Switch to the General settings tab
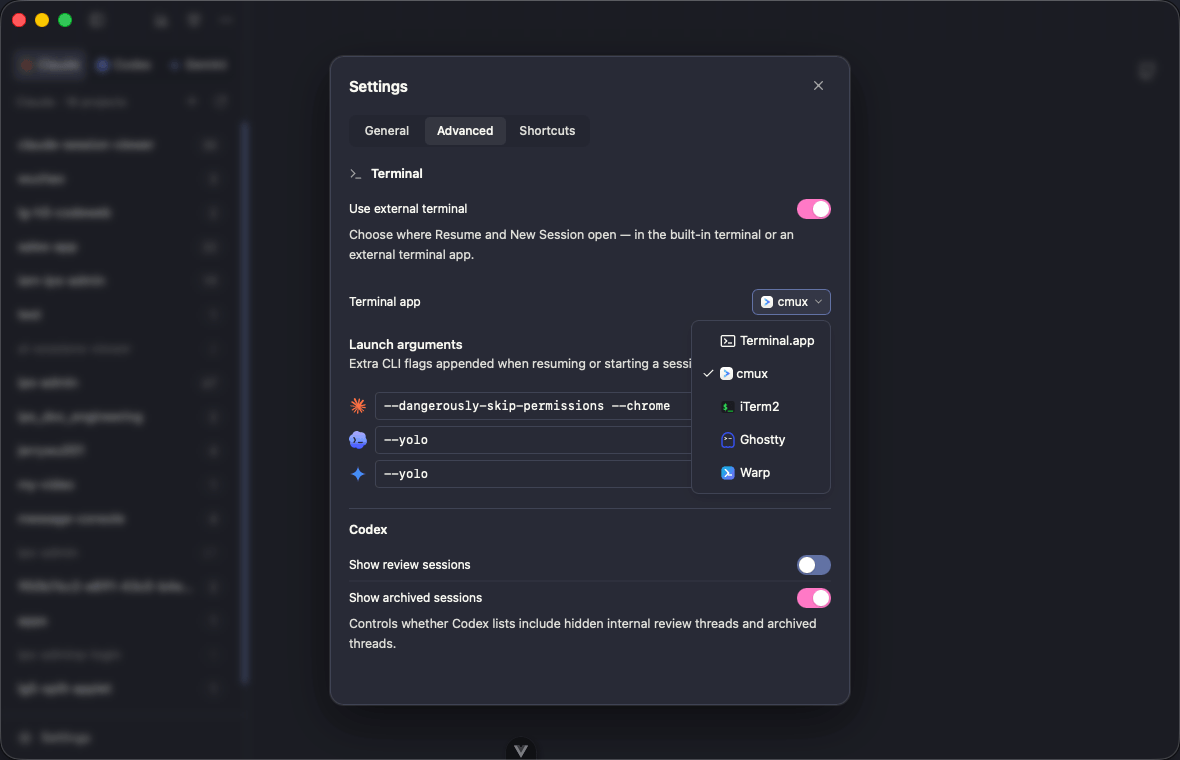 tap(386, 131)
